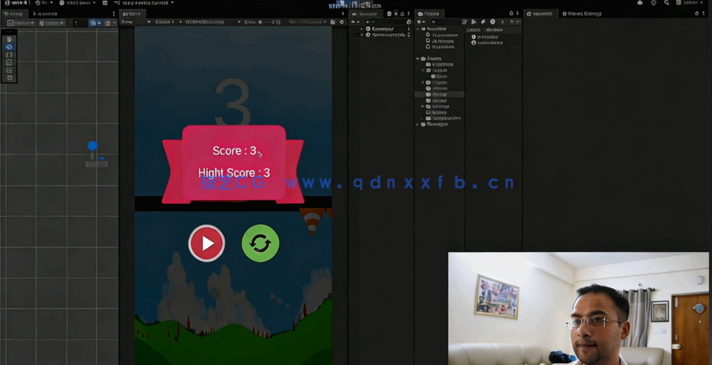Viewport: 712px width, 365px height.
Task: Select the highlighted Move tool in Scene overlay
Action: click(x=10, y=47)
